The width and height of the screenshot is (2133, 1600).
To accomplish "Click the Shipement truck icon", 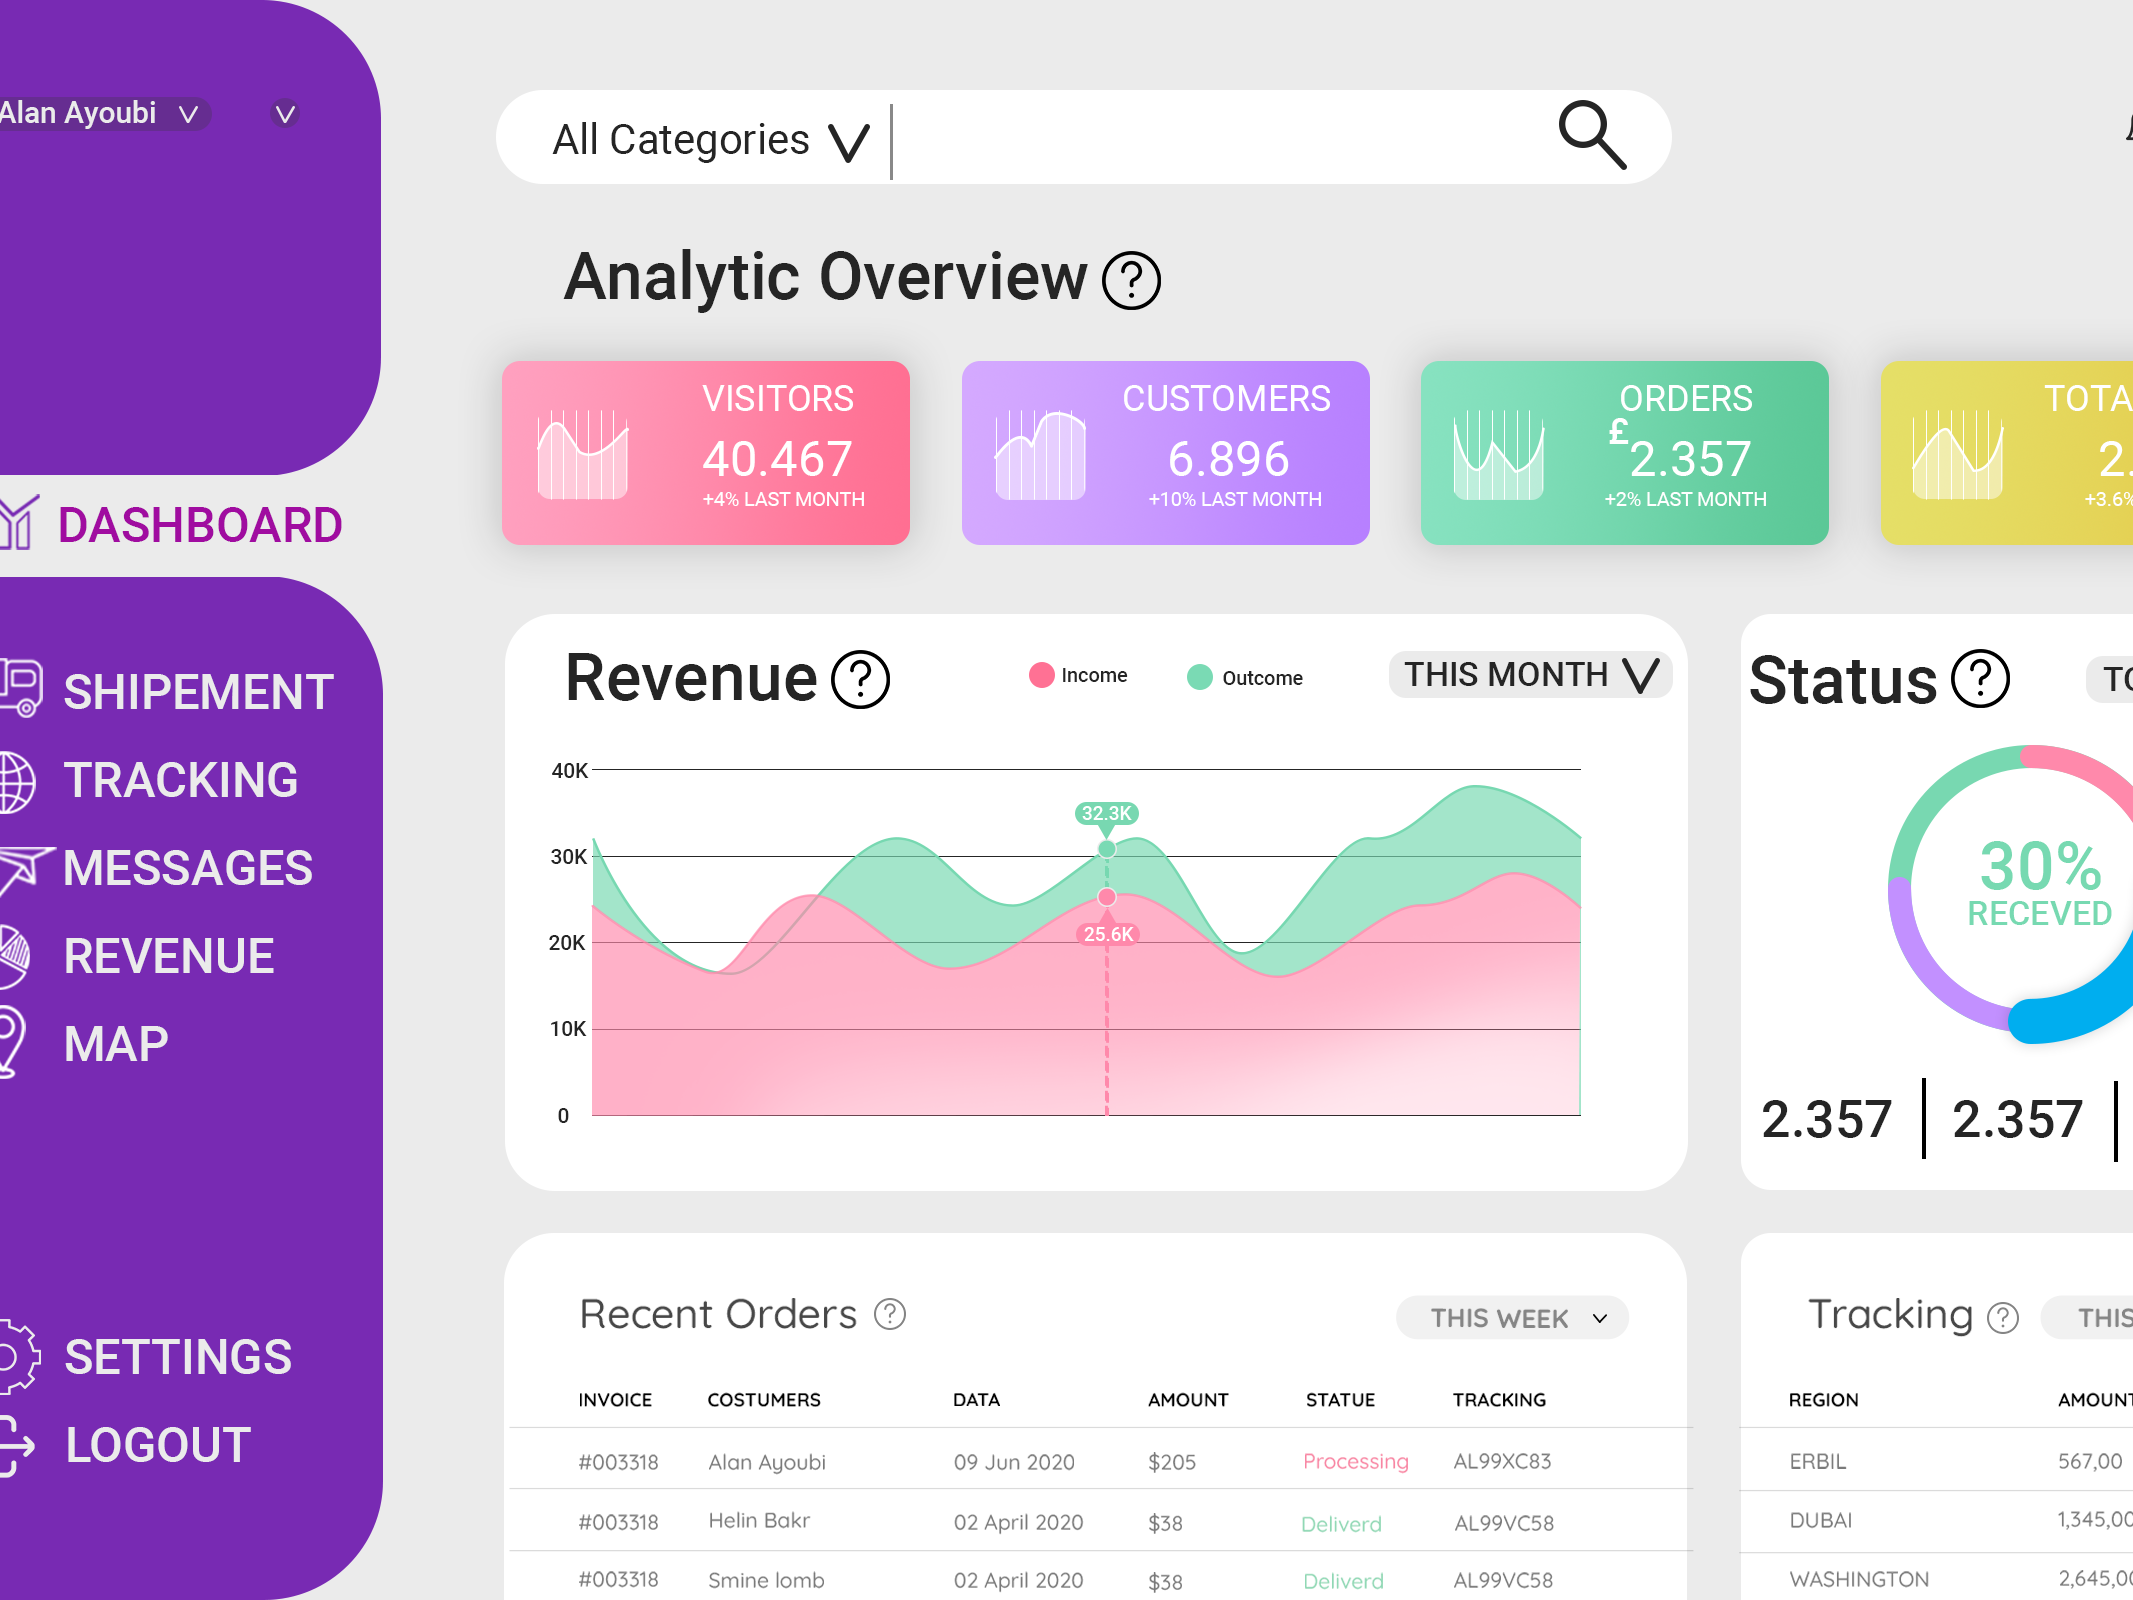I will pos(20,688).
